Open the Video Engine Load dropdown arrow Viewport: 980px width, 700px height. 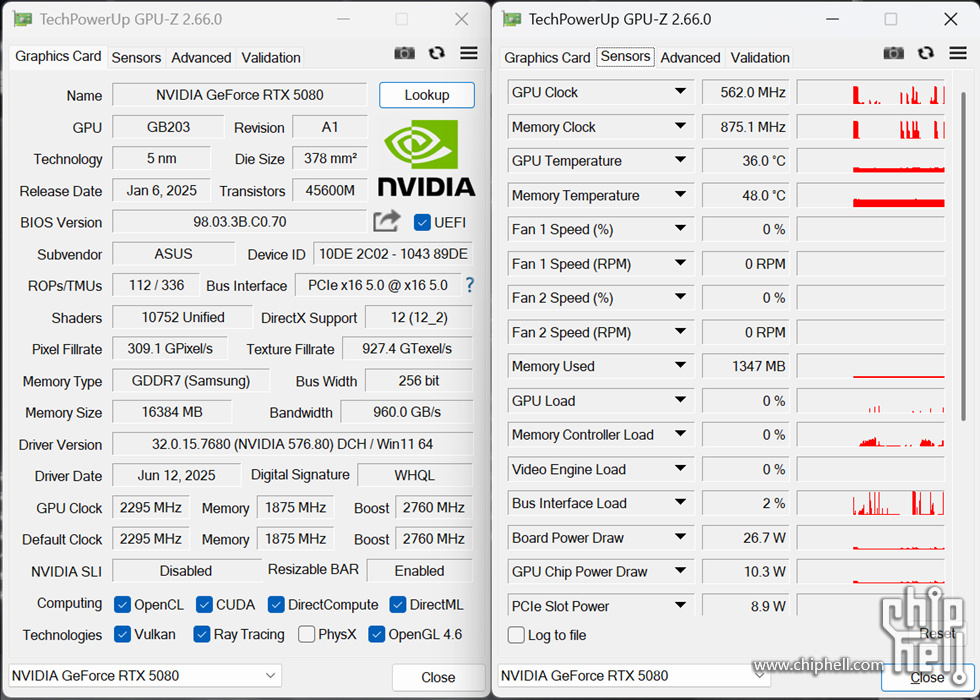pyautogui.click(x=681, y=469)
